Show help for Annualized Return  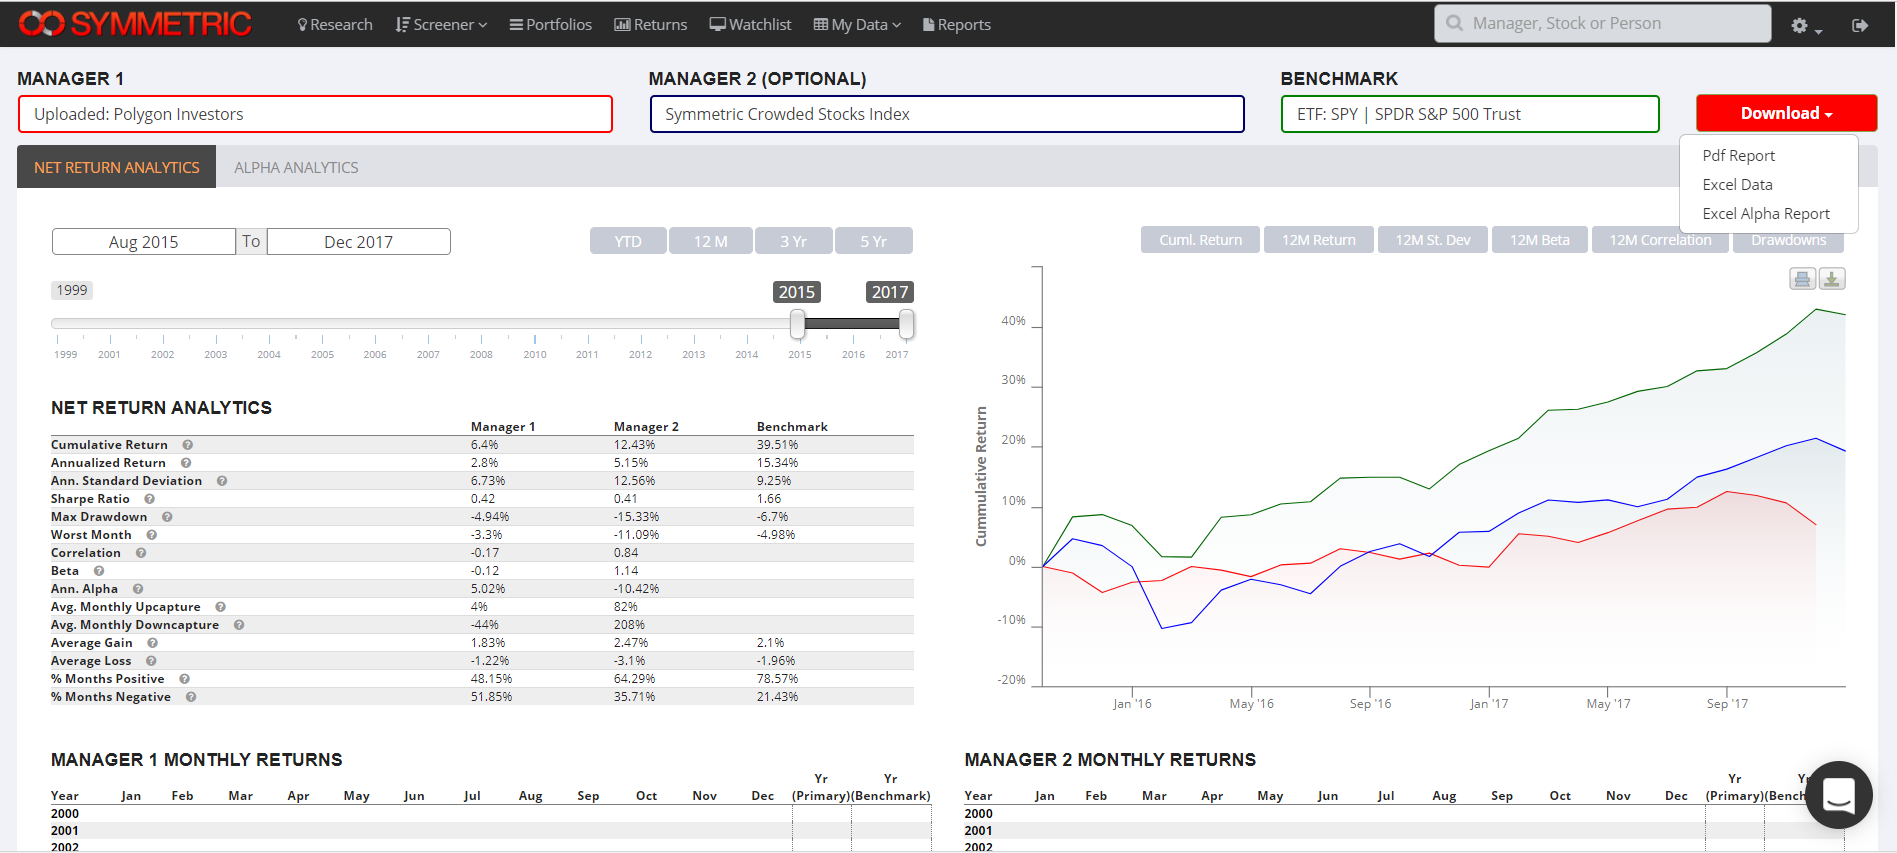point(186,463)
